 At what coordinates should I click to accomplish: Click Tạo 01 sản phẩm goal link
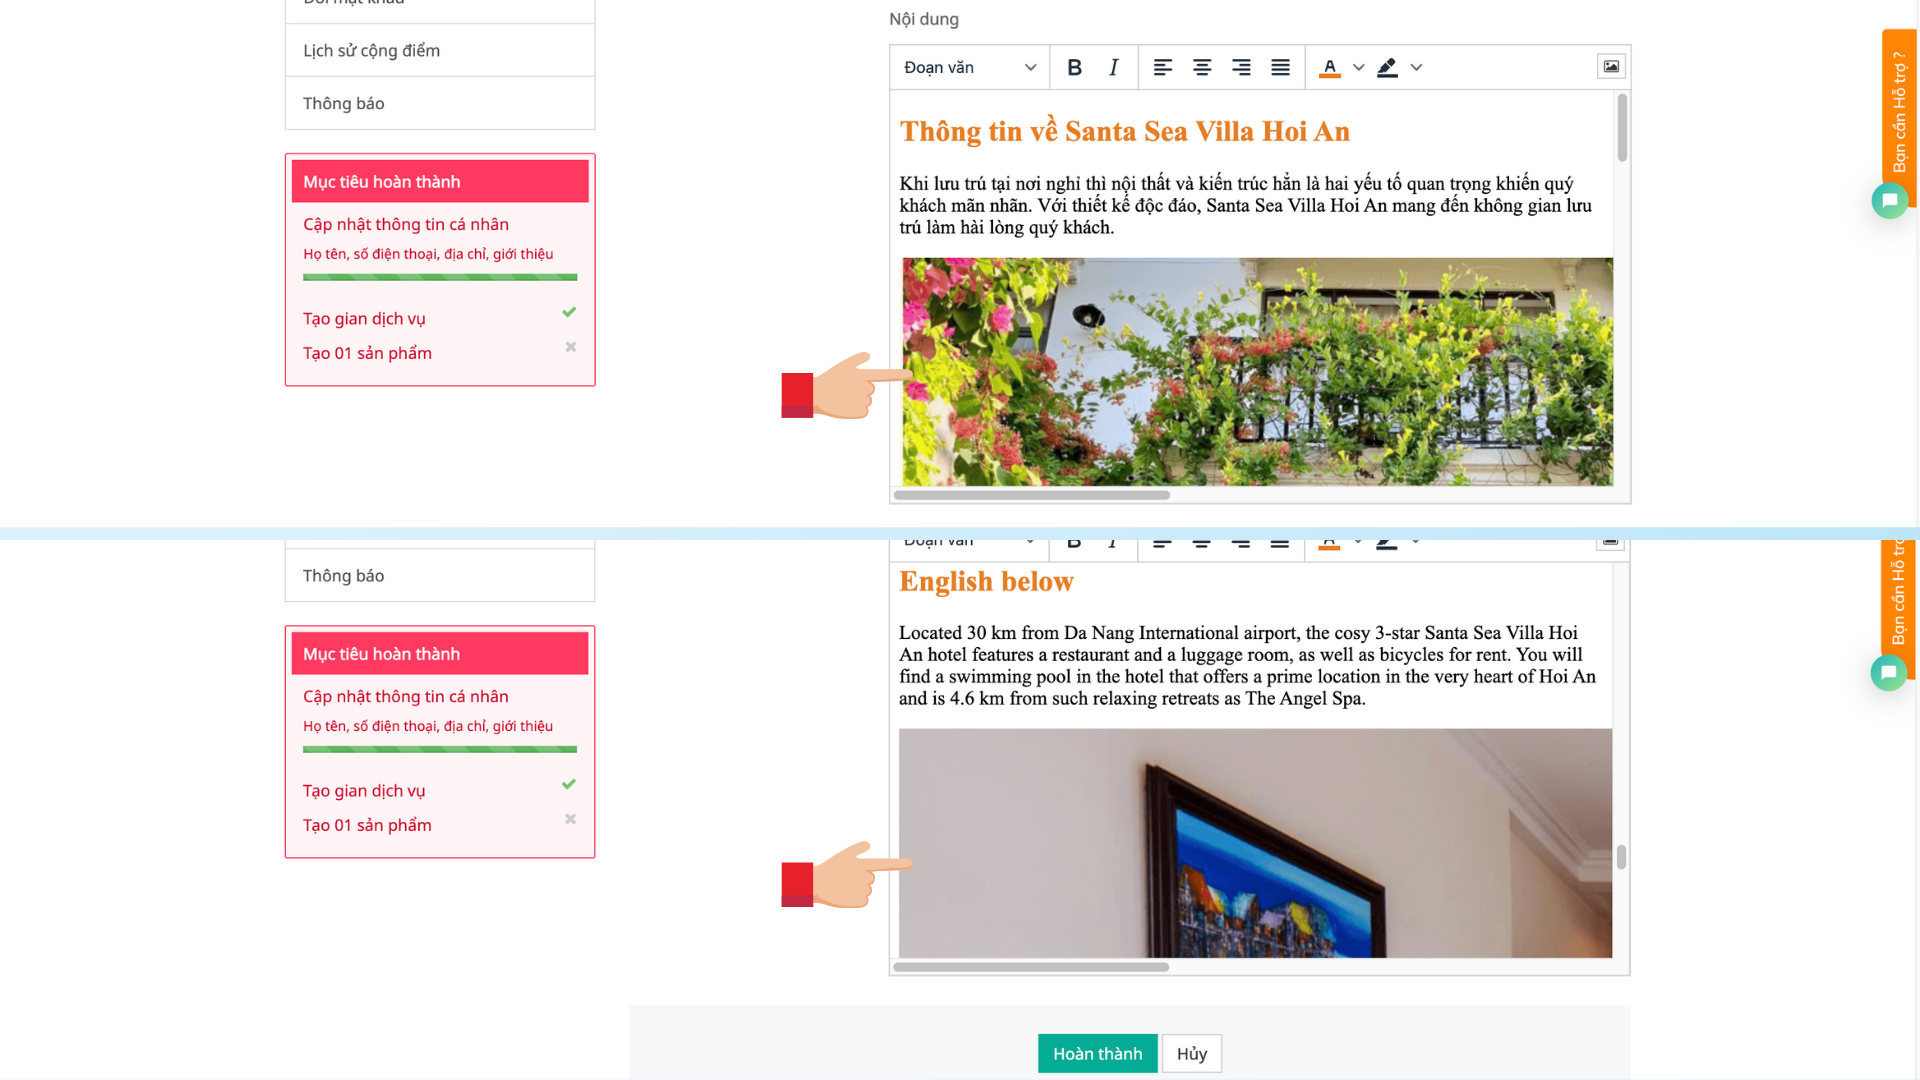pos(367,353)
